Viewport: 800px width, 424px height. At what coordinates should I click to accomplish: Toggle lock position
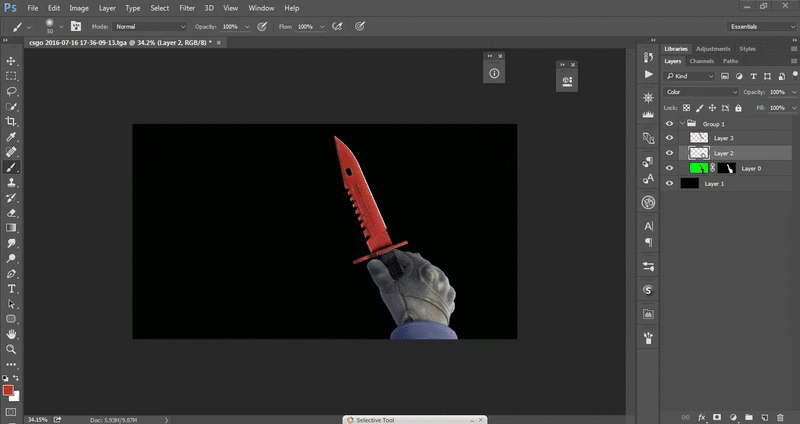(712, 108)
